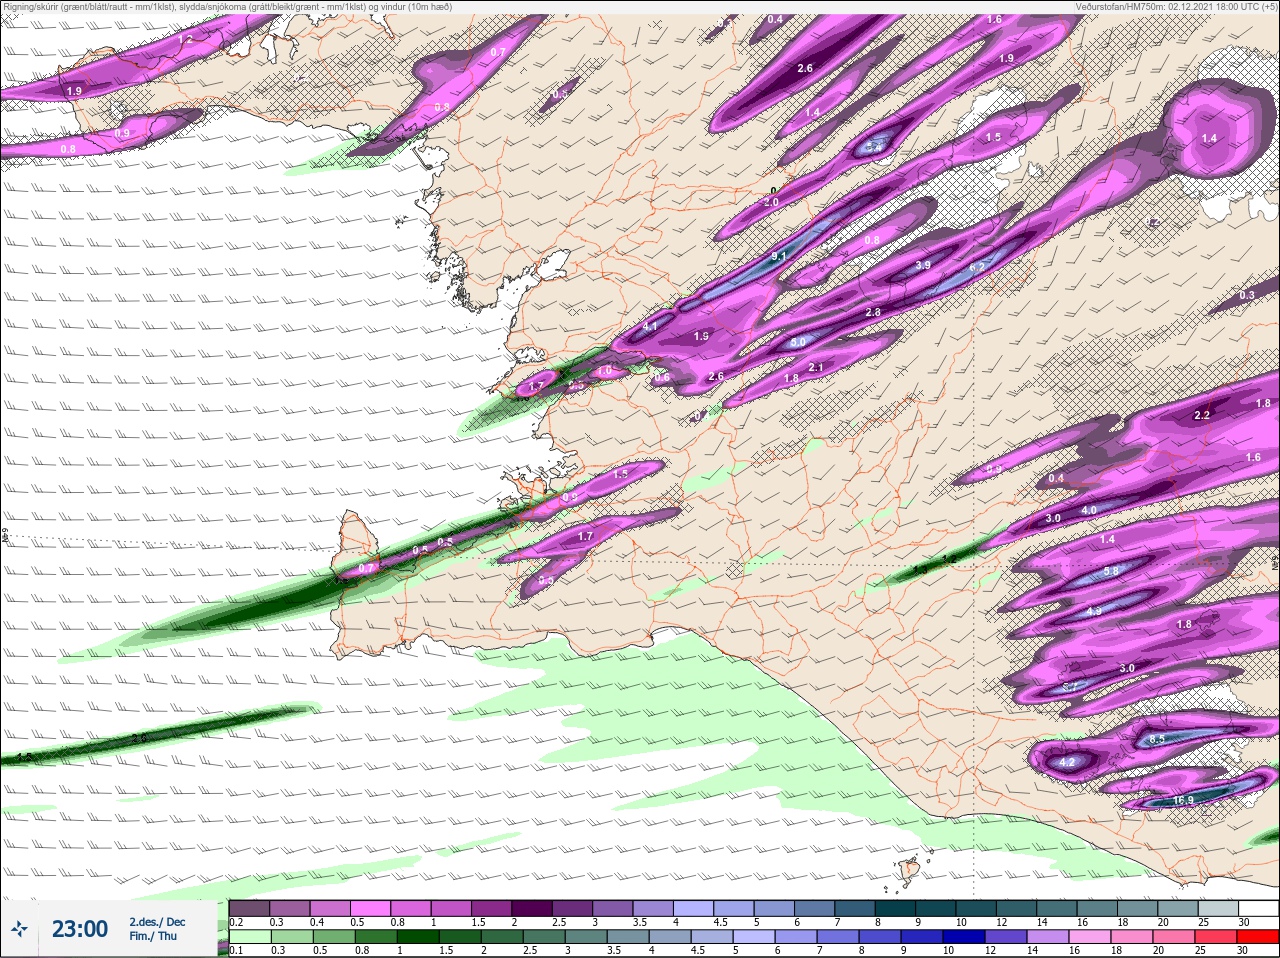Click the '2.des./ Dec' date label
Image resolution: width=1280 pixels, height=958 pixels.
(x=157, y=922)
